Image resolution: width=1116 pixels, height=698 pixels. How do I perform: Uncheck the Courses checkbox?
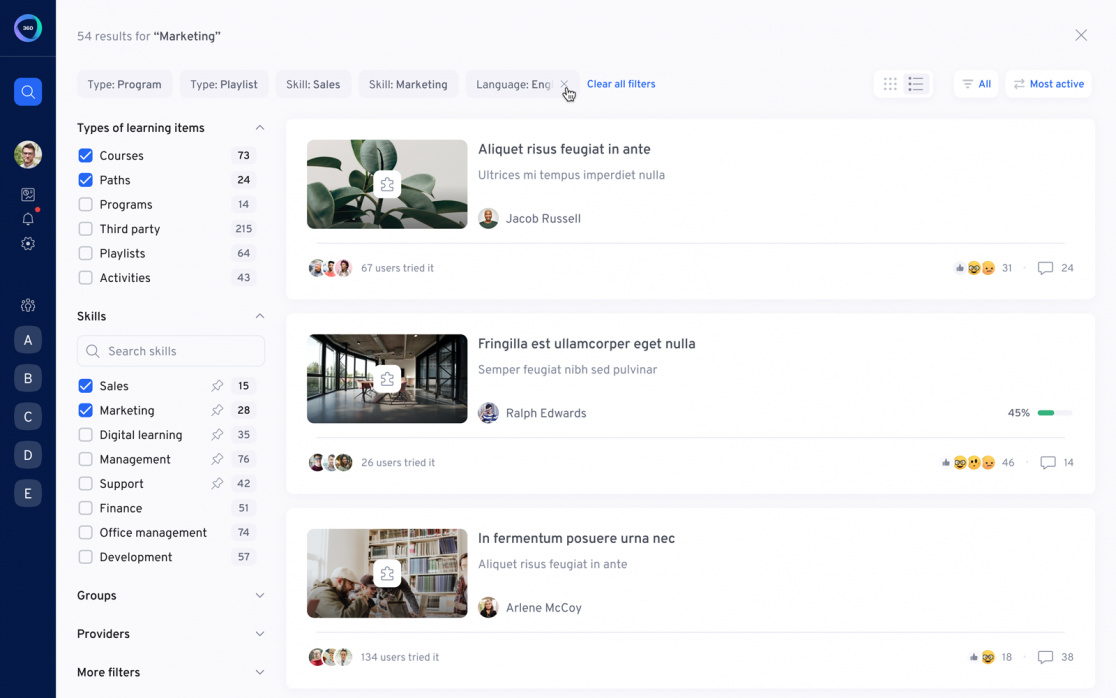click(x=86, y=156)
